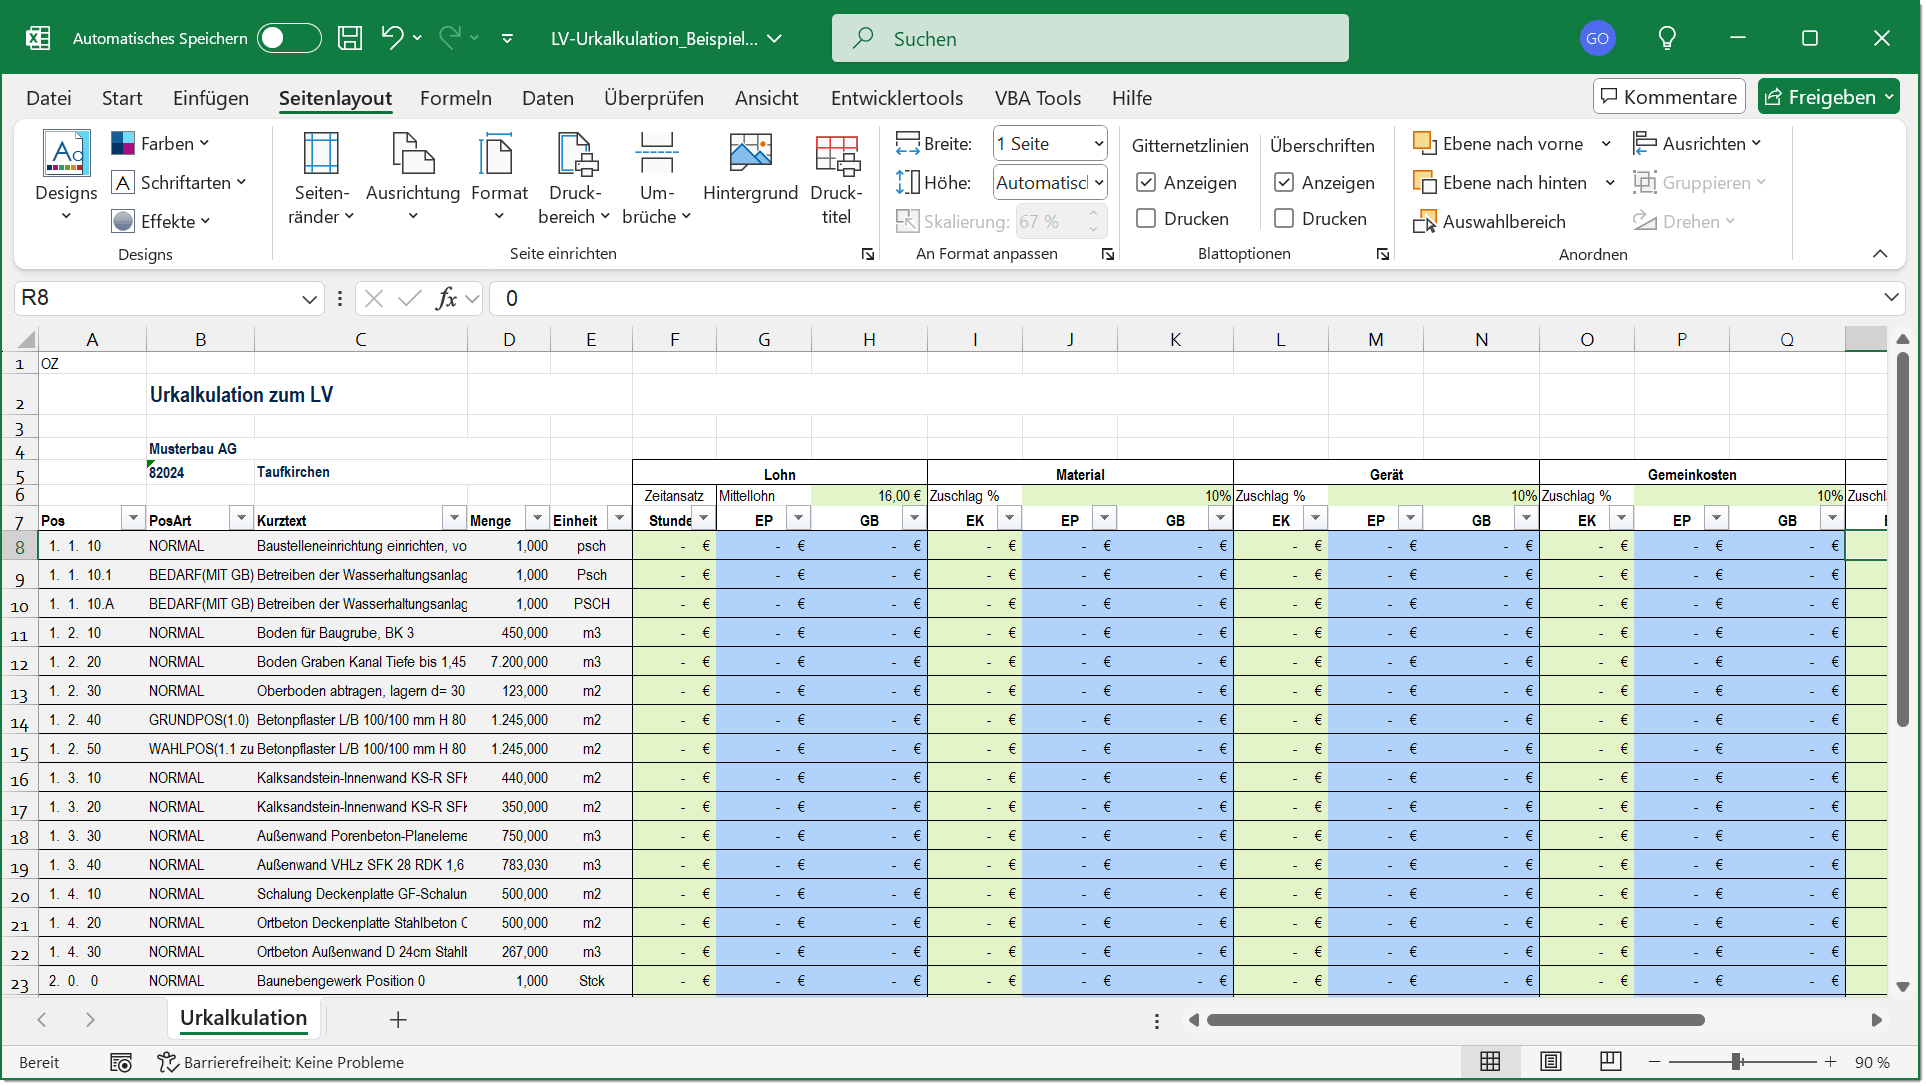Open the Datei menu
Image resolution: width=1926 pixels, height=1086 pixels.
(x=49, y=98)
